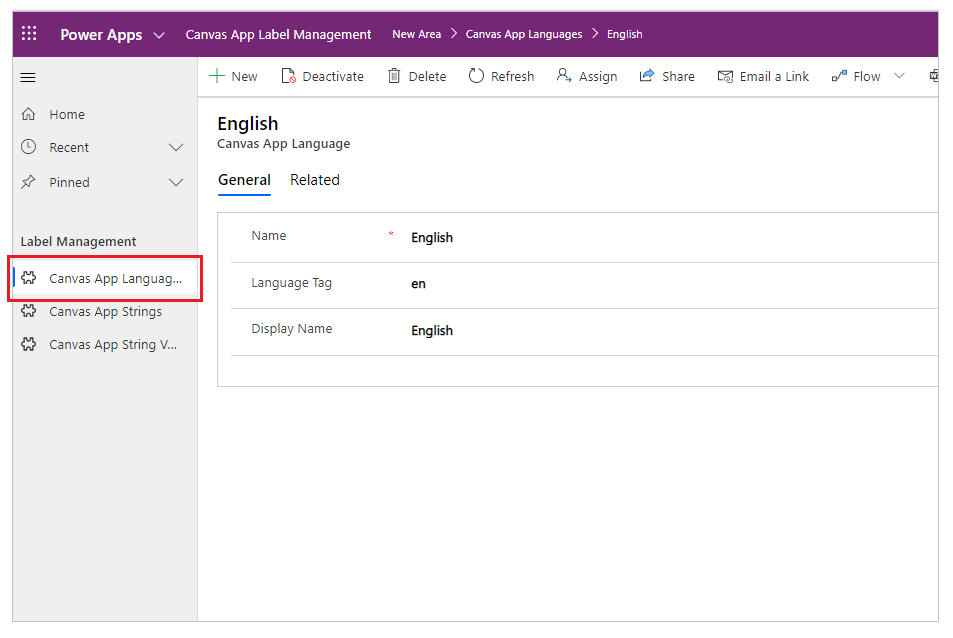This screenshot has width=953, height=638.
Task: Click the Language Tag field label
Action: click(292, 283)
